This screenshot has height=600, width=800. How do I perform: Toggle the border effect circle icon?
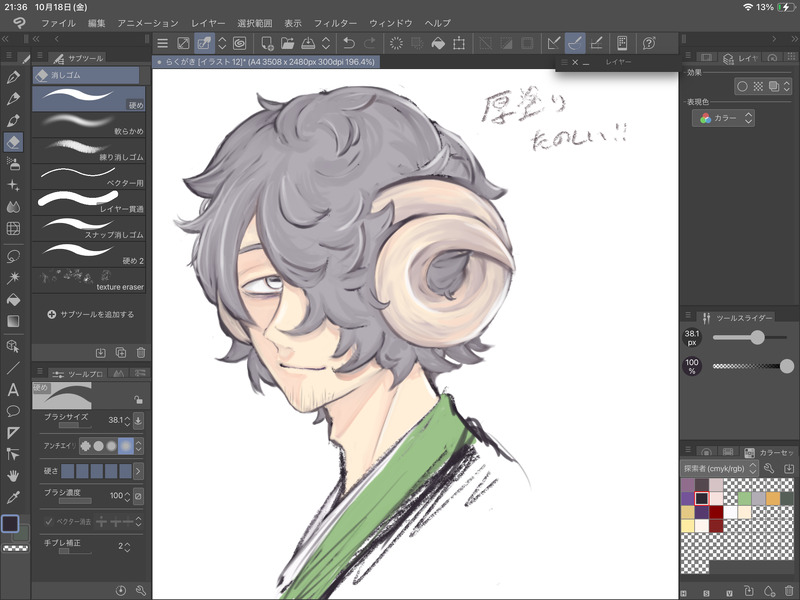click(x=742, y=86)
